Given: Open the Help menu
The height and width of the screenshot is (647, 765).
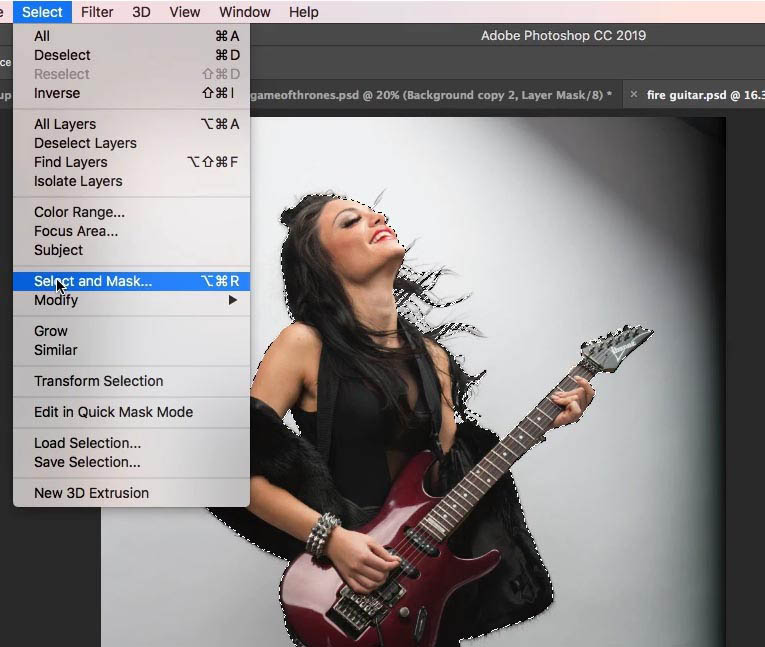Looking at the screenshot, I should [303, 12].
